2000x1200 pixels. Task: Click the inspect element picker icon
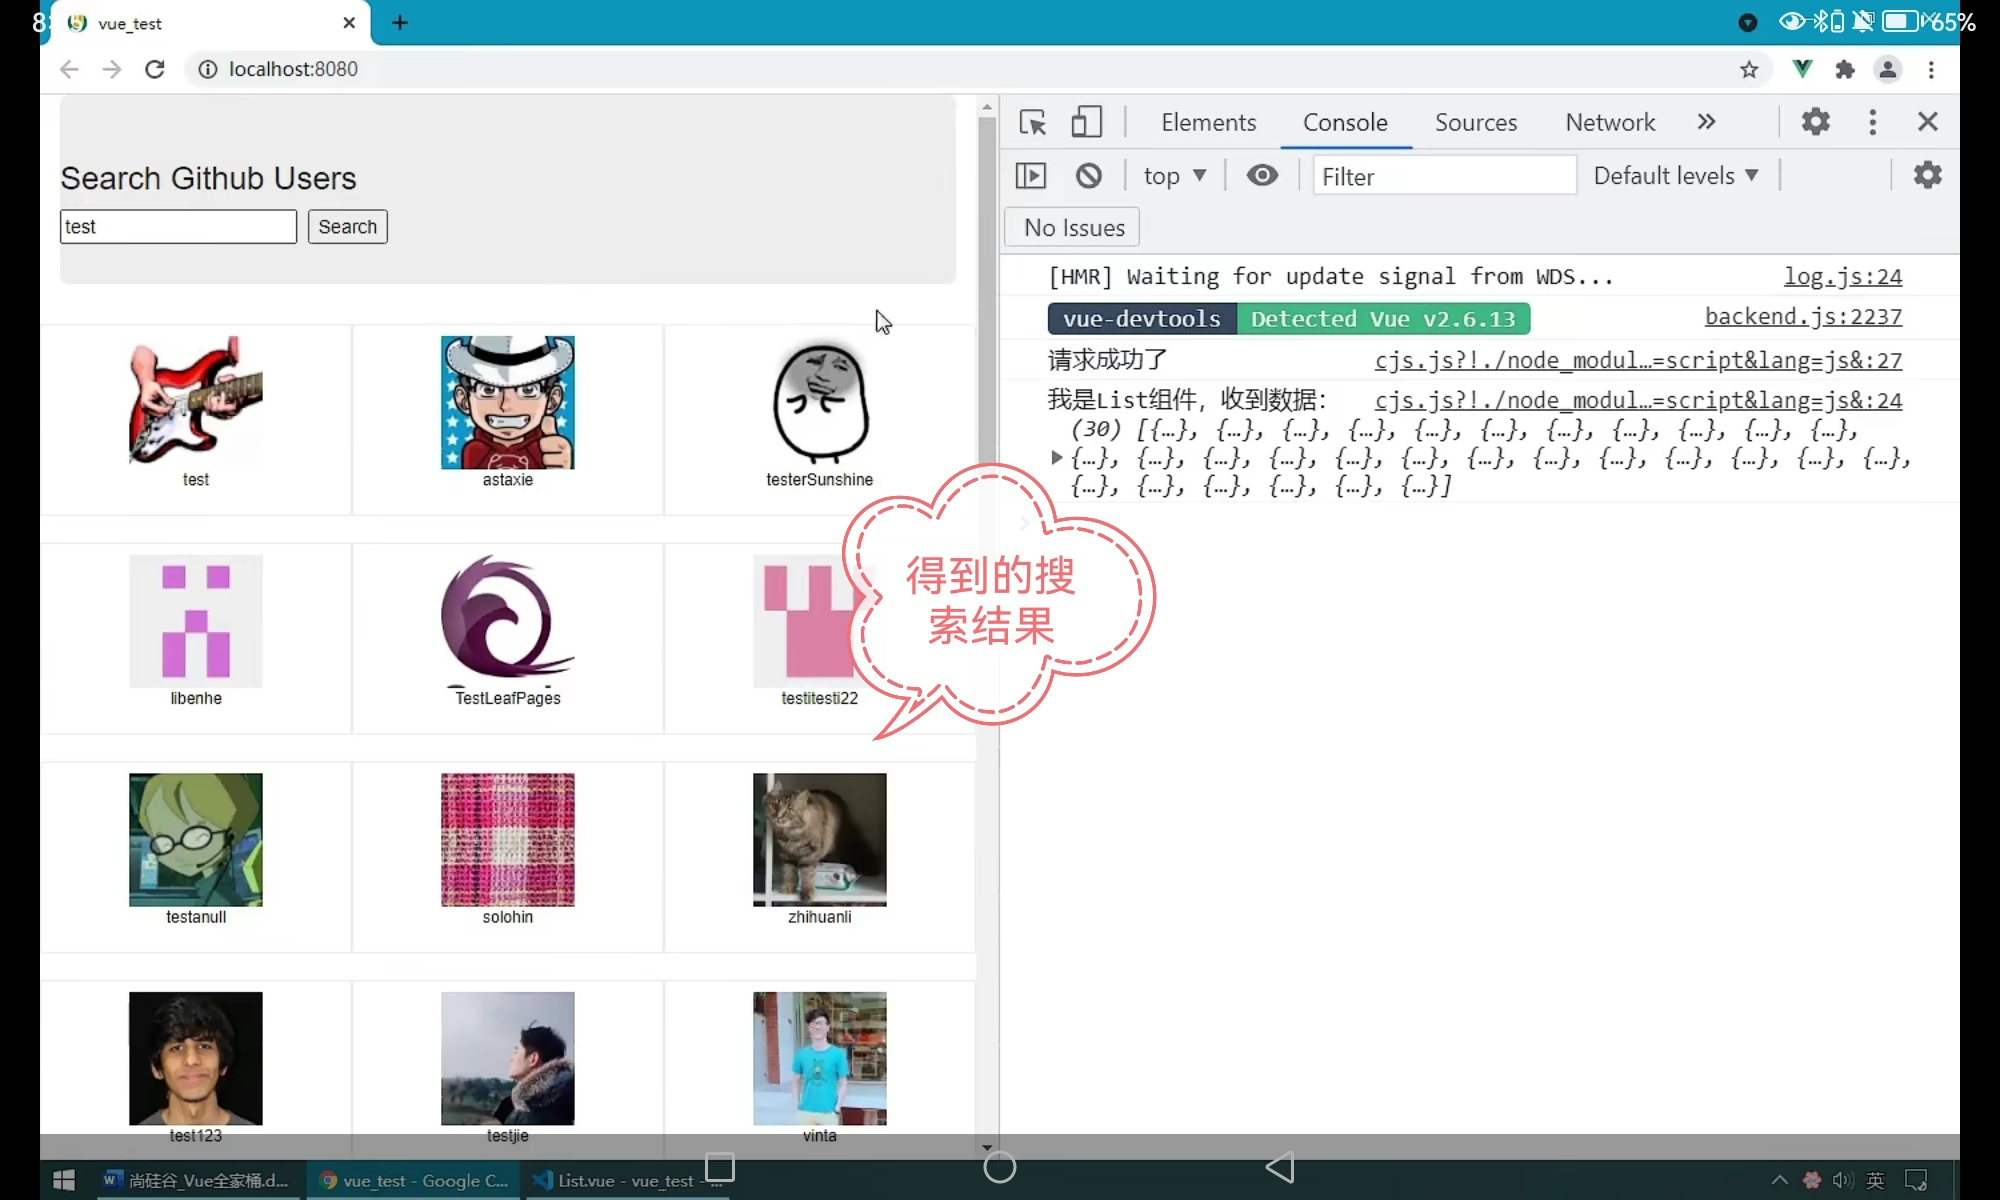pos(1032,122)
